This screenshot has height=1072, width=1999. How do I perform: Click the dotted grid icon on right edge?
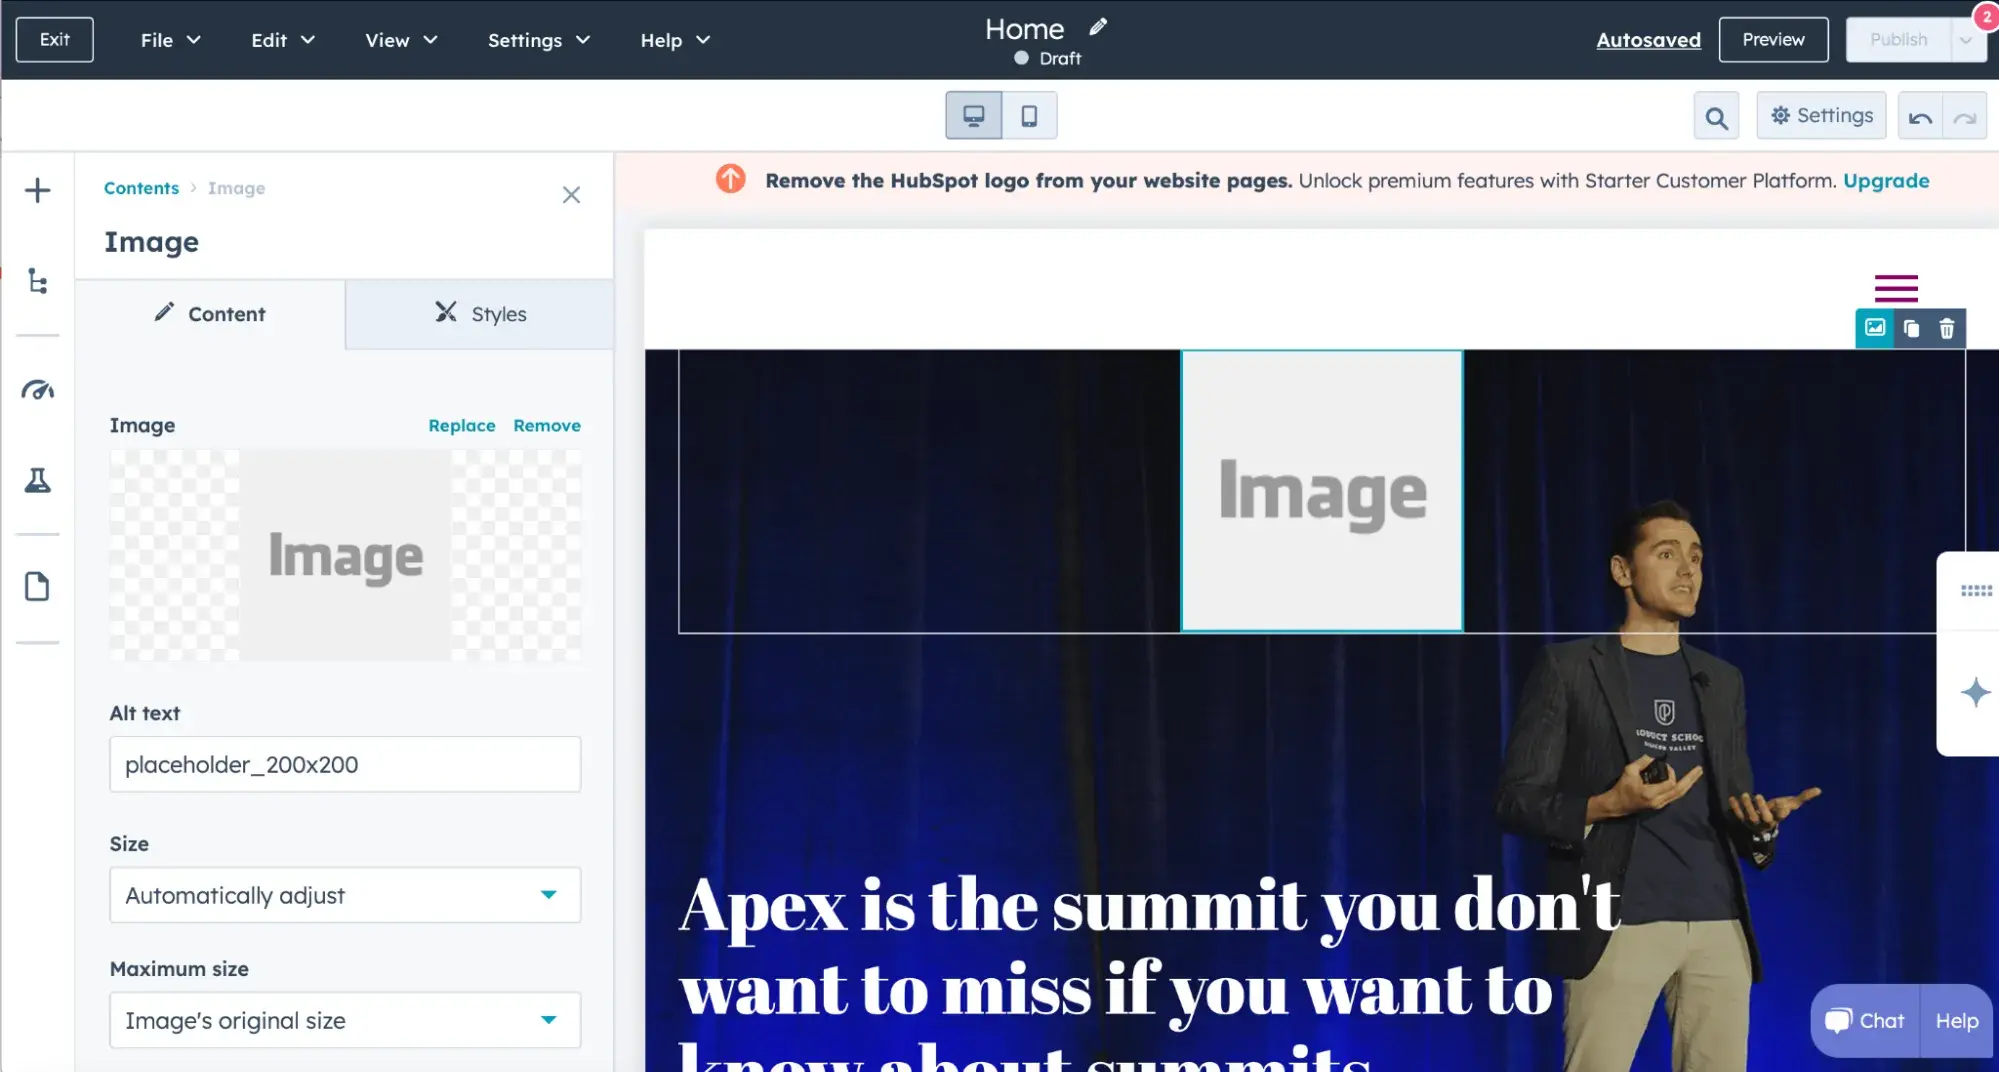pos(1976,591)
